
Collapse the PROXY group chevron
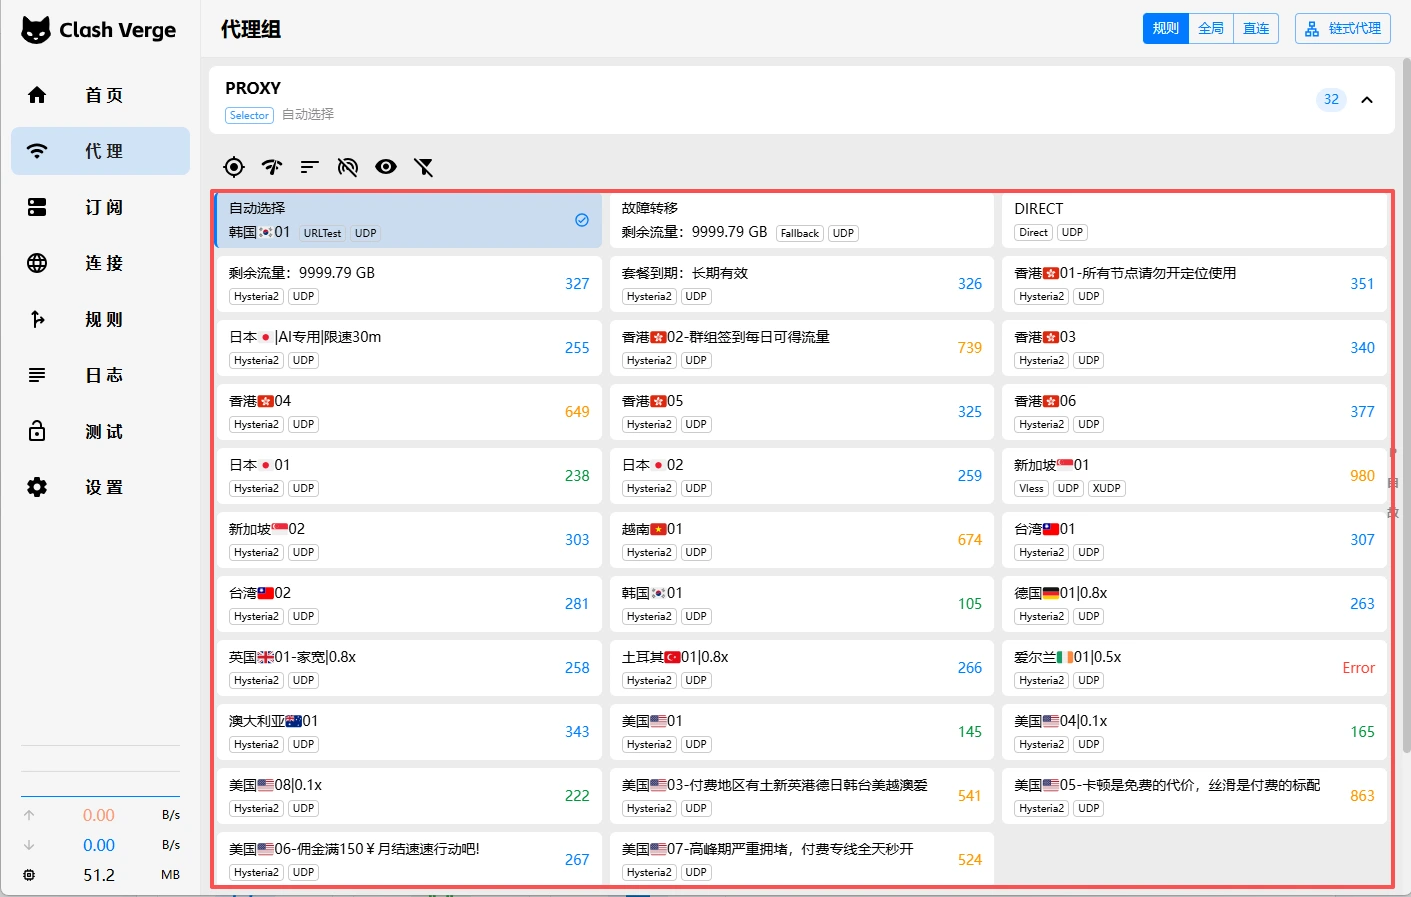click(1367, 99)
